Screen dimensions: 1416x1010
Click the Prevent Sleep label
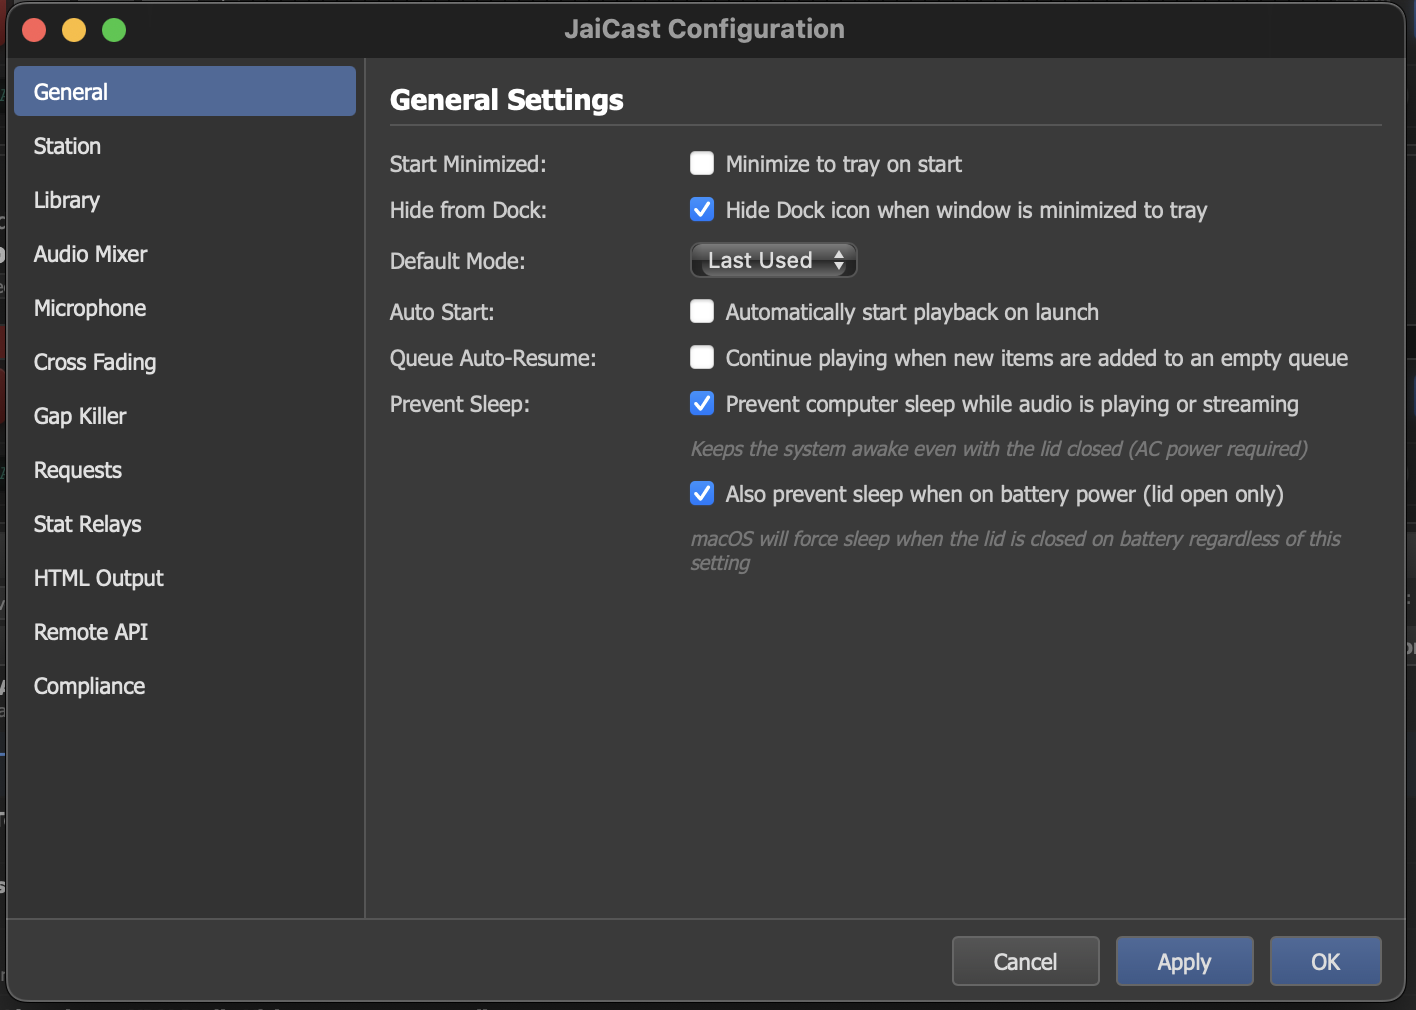coord(460,404)
